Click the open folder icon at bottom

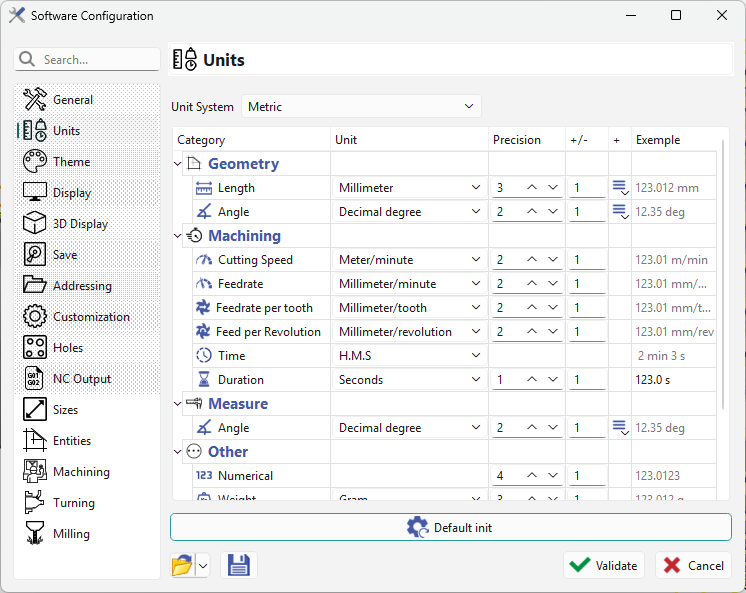182,566
